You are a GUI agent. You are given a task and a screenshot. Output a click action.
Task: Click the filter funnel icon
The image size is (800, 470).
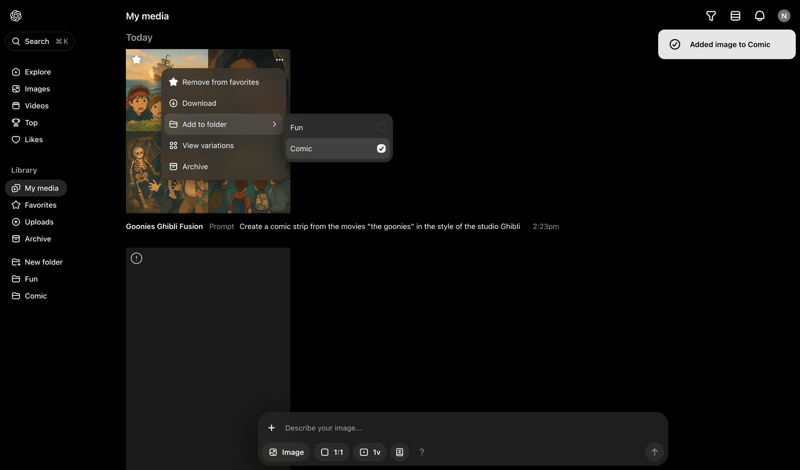pos(711,16)
